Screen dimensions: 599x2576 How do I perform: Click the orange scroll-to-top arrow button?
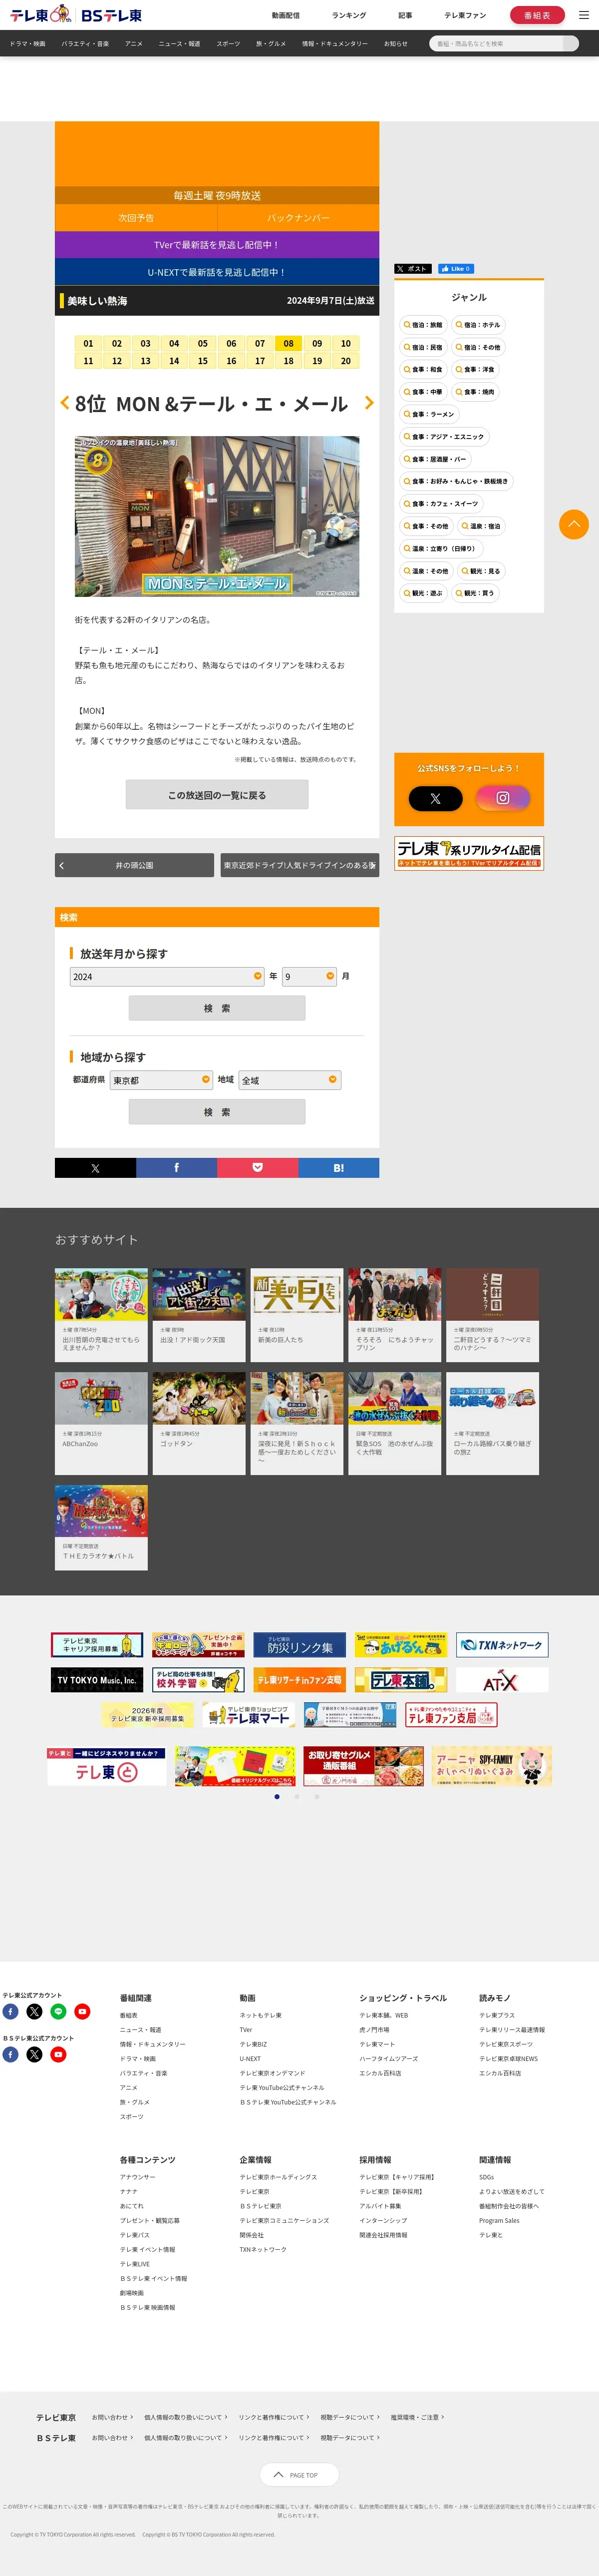point(573,523)
